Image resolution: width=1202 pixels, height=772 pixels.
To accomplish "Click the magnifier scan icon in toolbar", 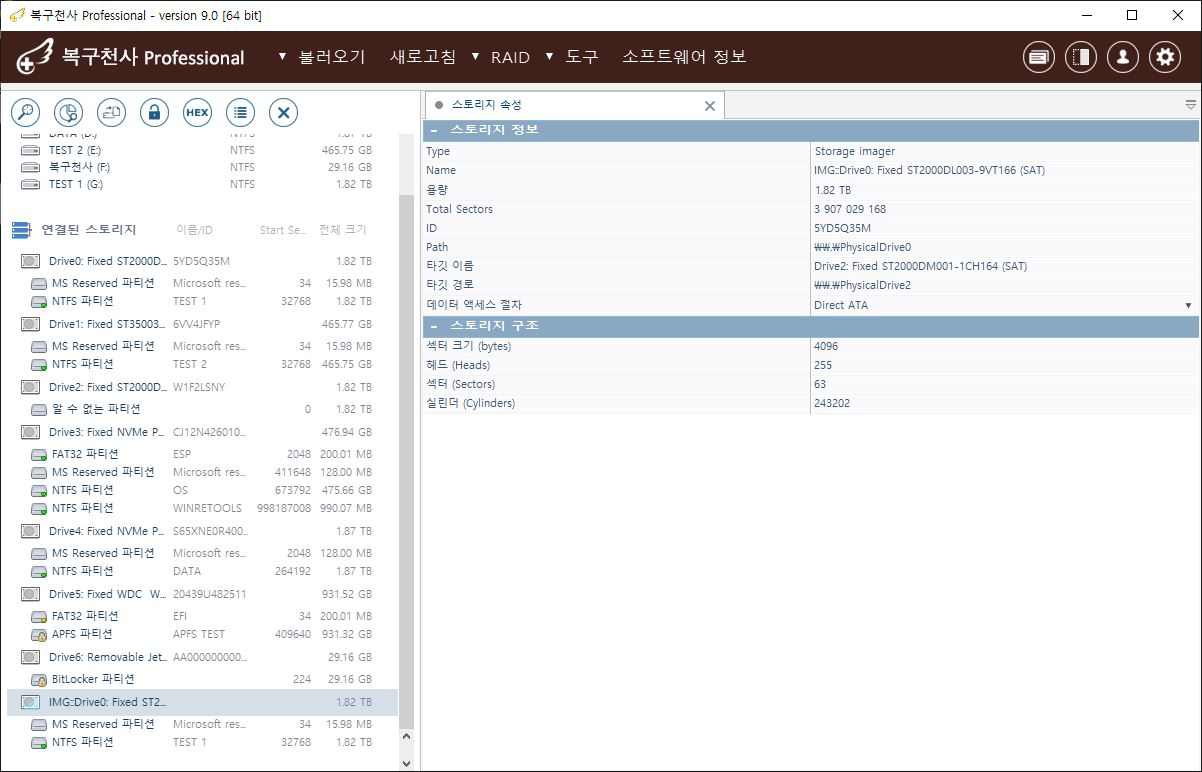I will [25, 112].
